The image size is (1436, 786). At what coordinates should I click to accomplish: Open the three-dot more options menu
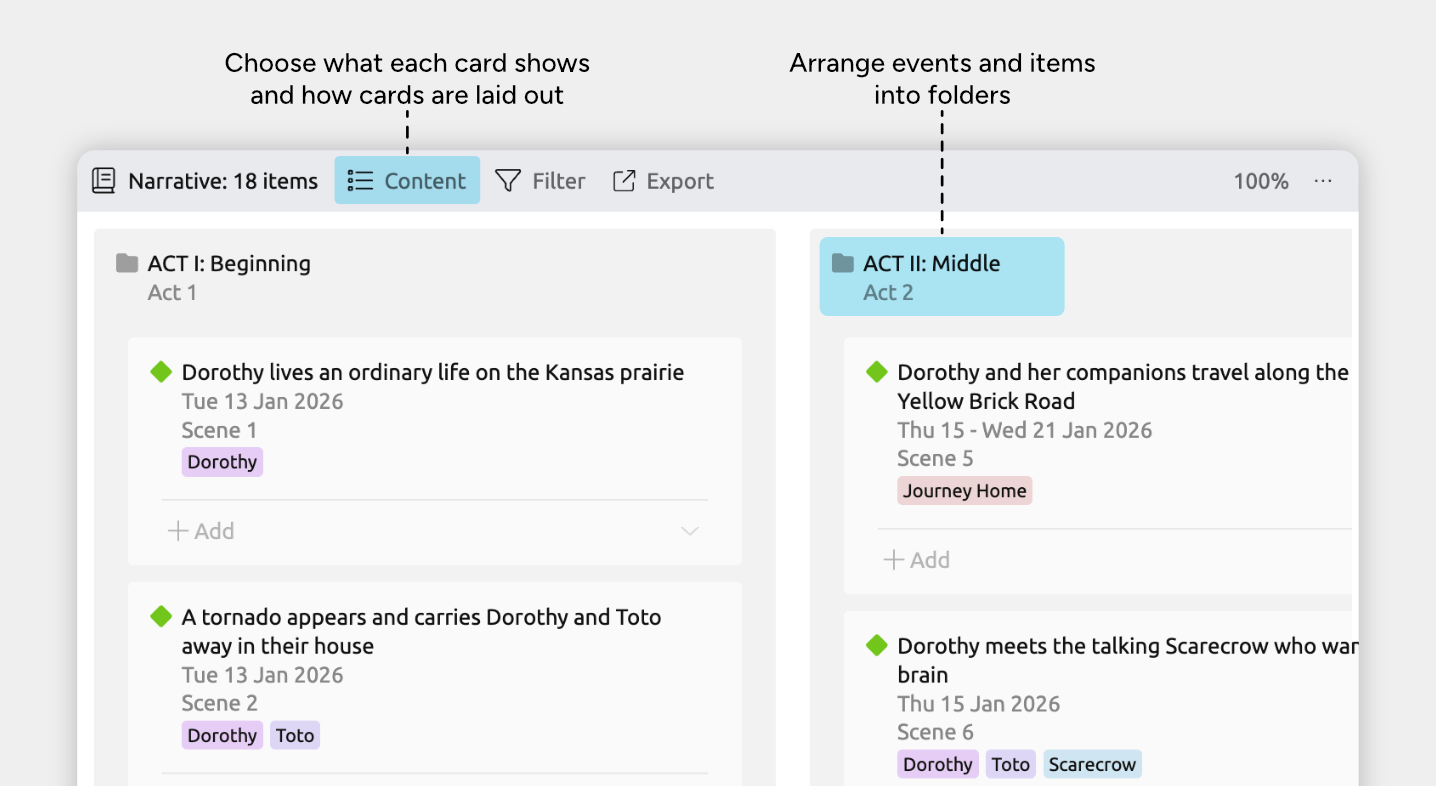point(1323,181)
